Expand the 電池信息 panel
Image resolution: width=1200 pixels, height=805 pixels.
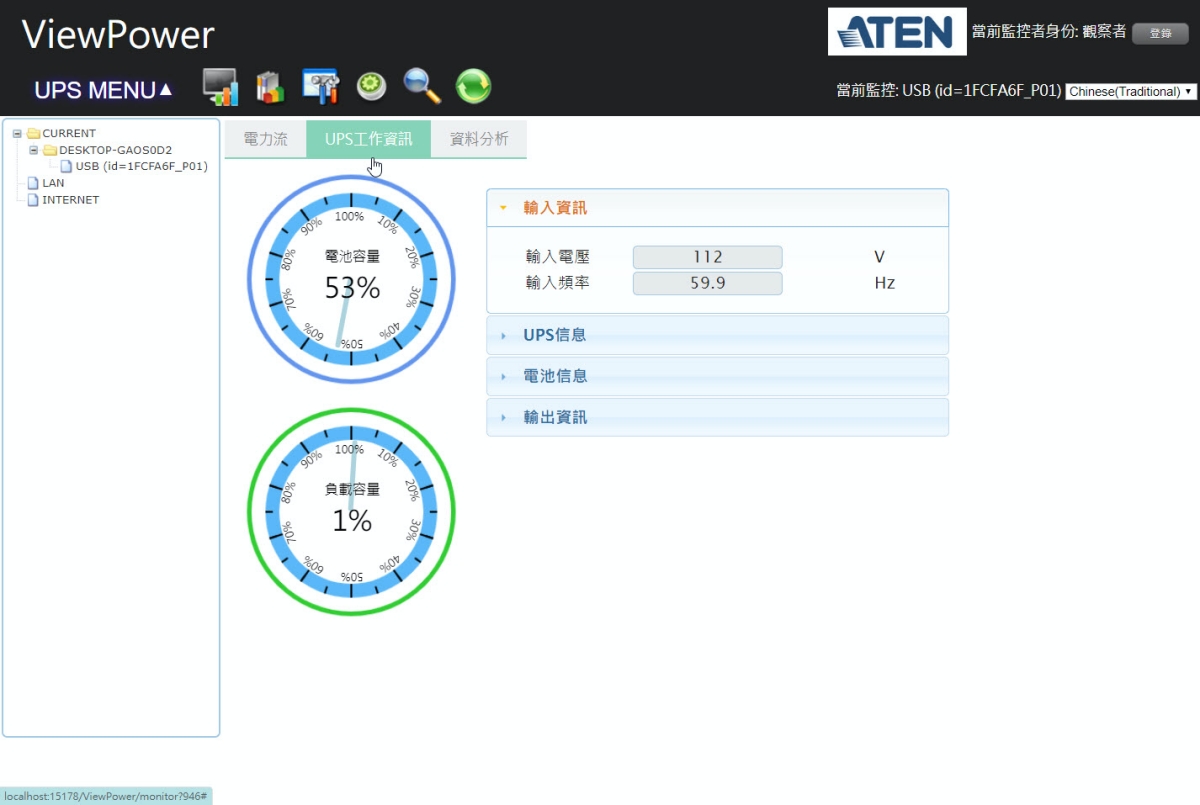click(x=717, y=376)
